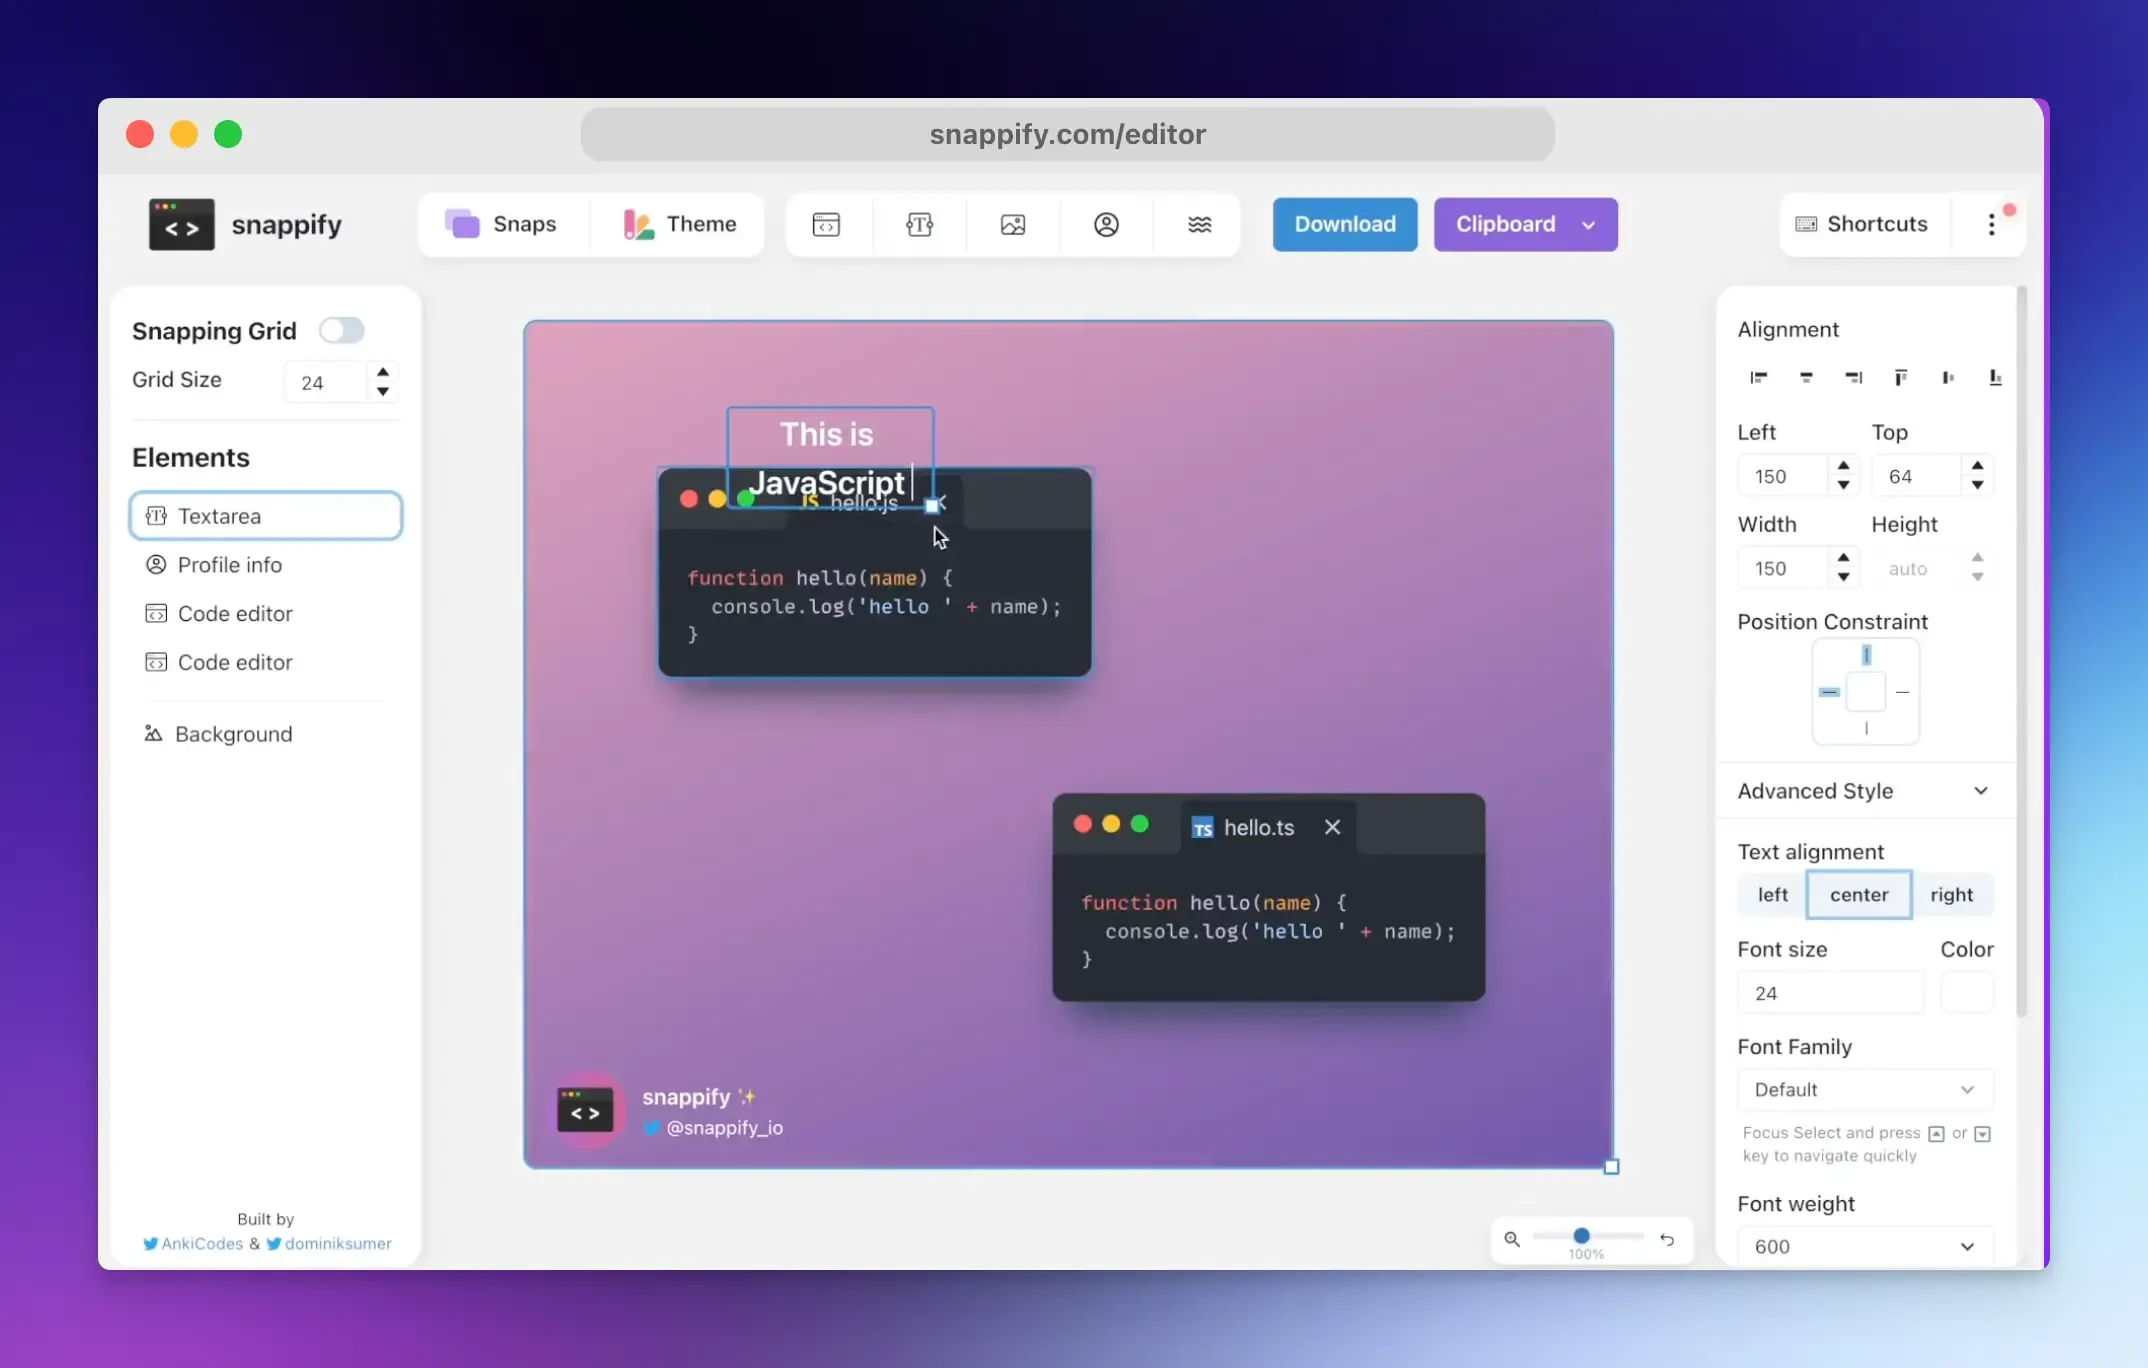Screen dimensions: 2148x1368
Task: Set text alignment to right
Action: (1951, 894)
